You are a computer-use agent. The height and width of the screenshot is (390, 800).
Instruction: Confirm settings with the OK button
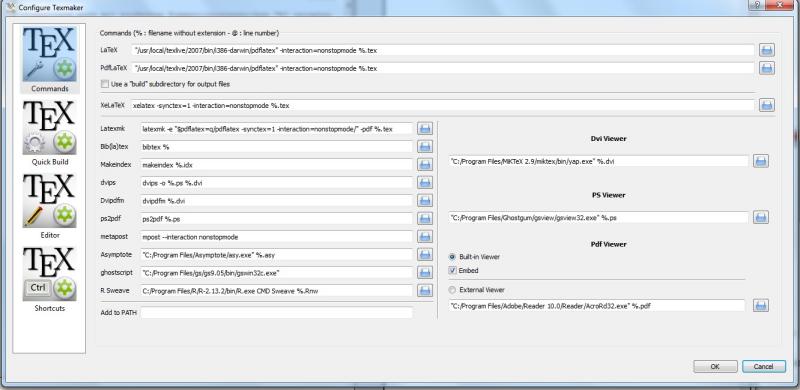715,367
